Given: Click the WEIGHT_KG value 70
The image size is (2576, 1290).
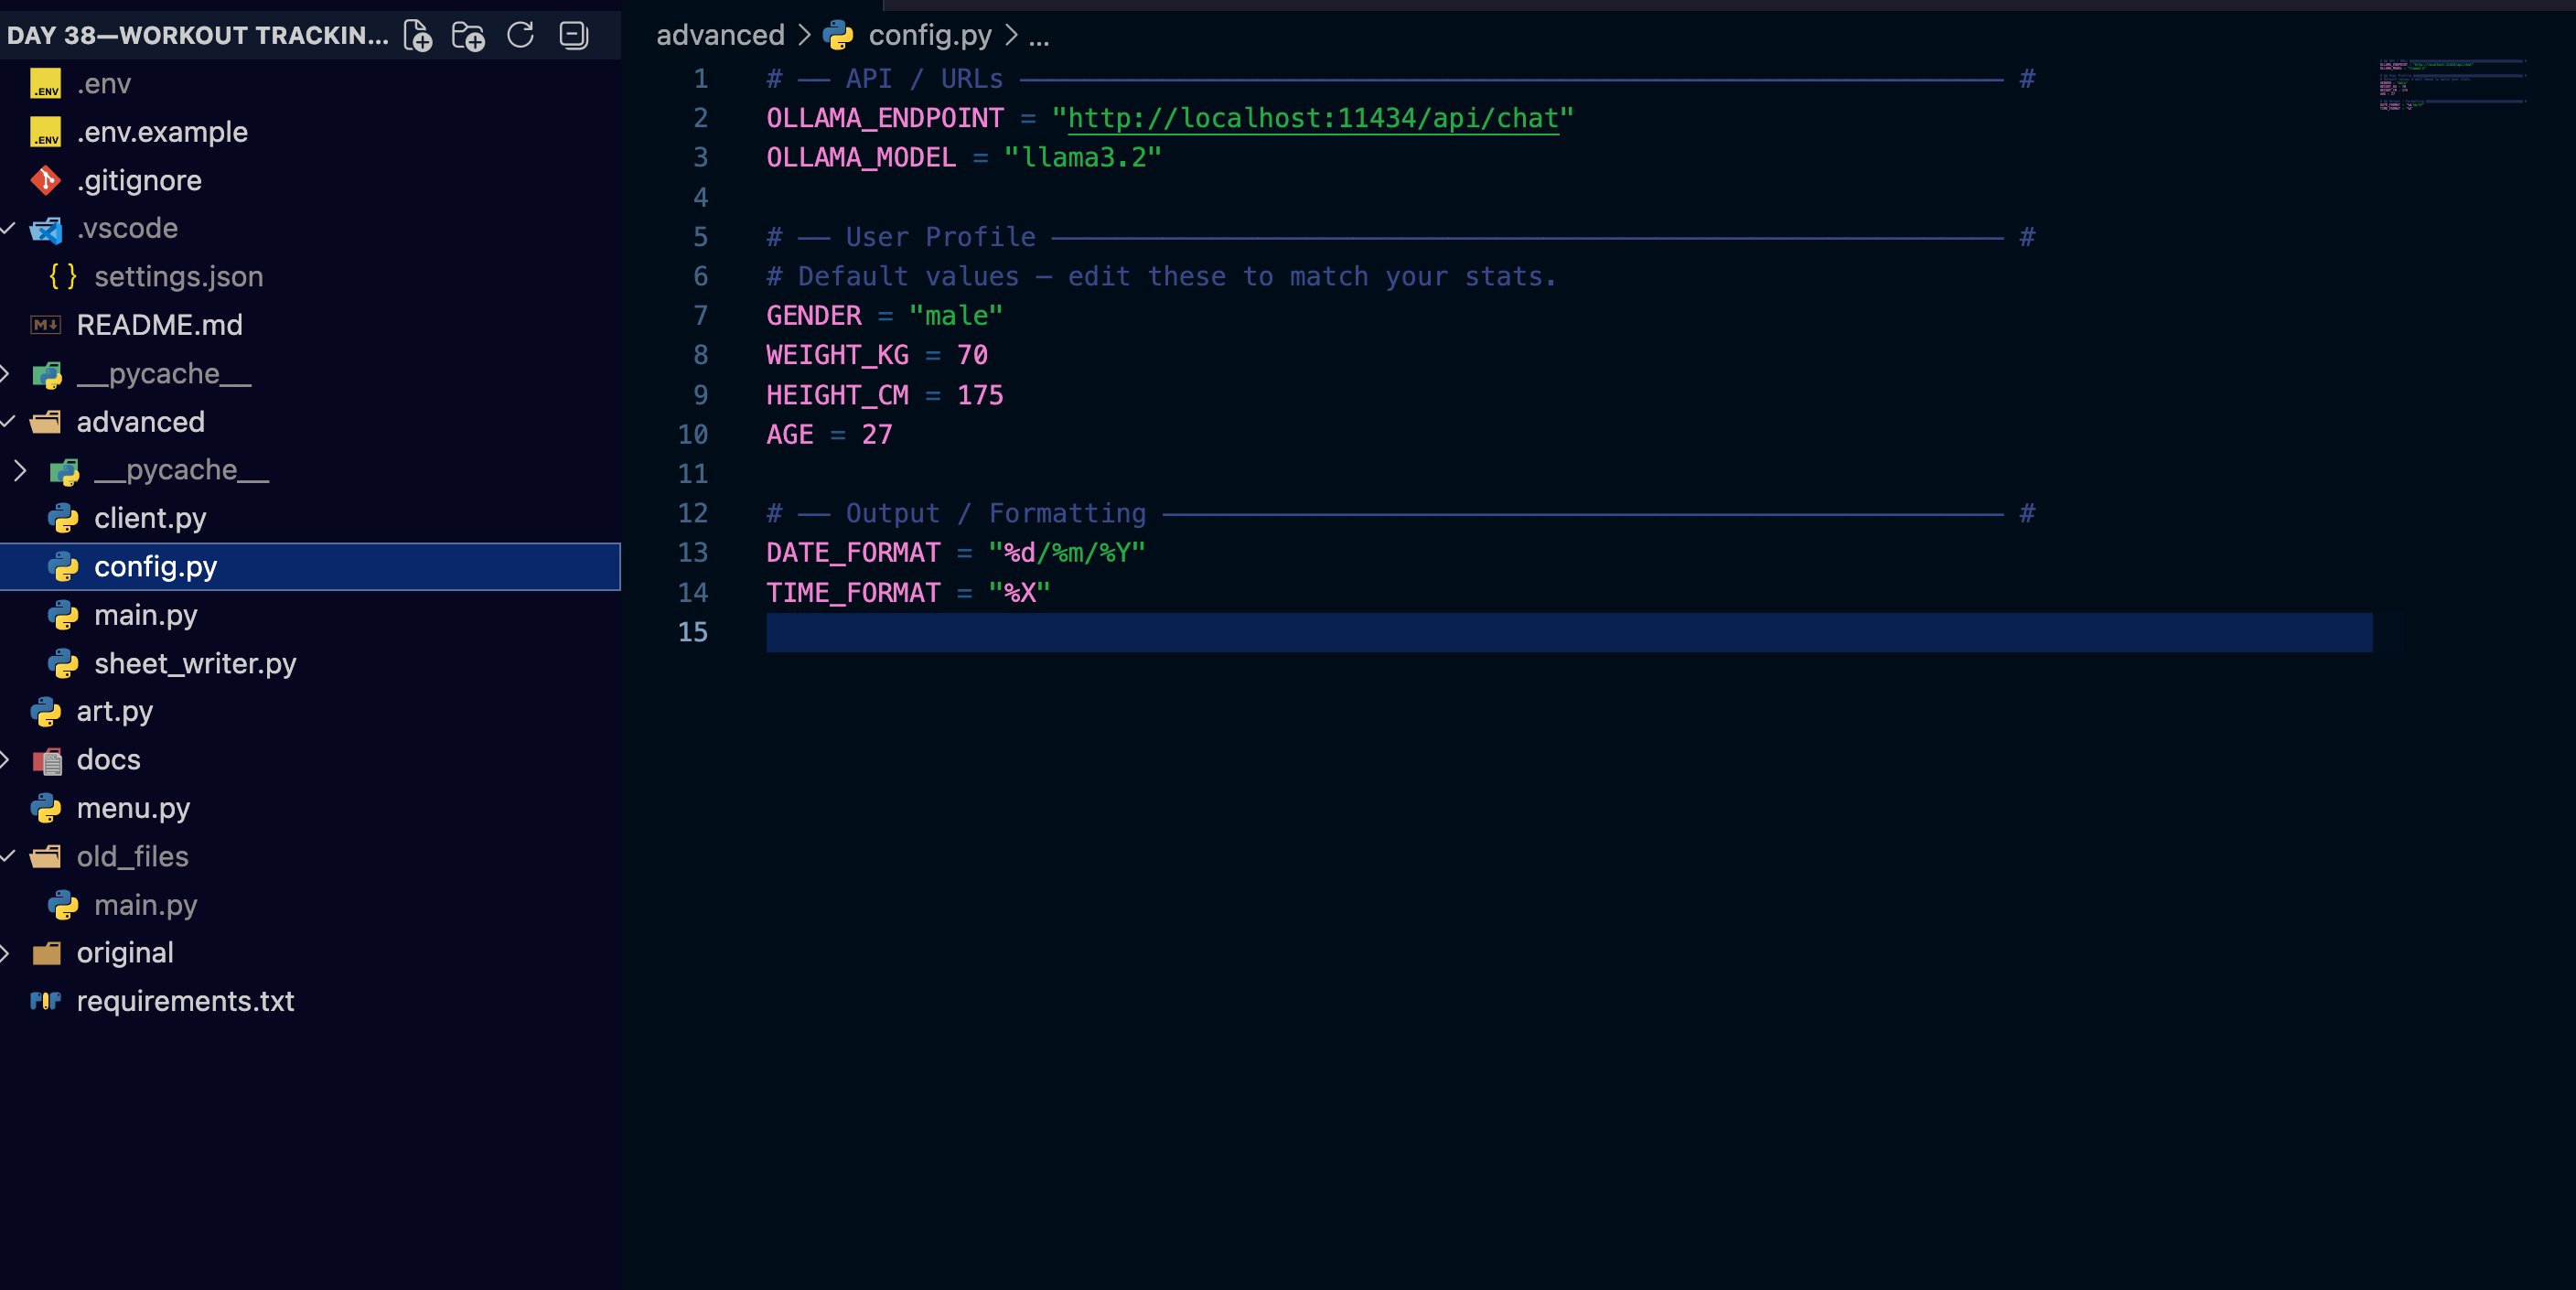Looking at the screenshot, I should pyautogui.click(x=972, y=355).
